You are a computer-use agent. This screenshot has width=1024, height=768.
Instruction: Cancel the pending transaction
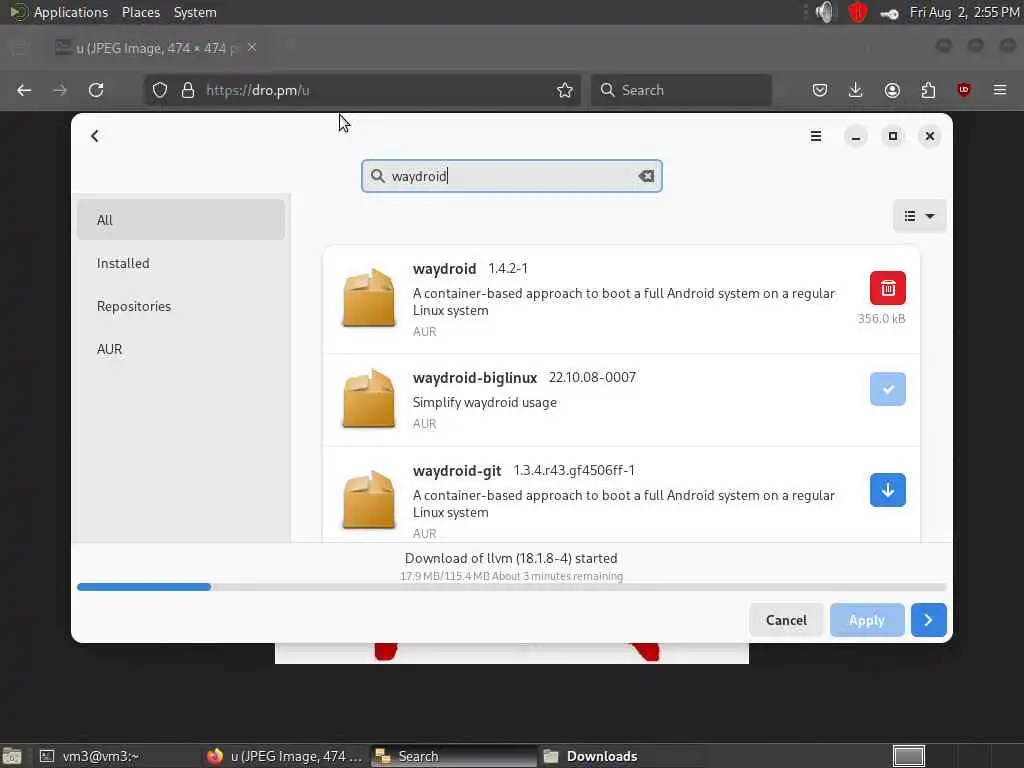[x=786, y=620]
